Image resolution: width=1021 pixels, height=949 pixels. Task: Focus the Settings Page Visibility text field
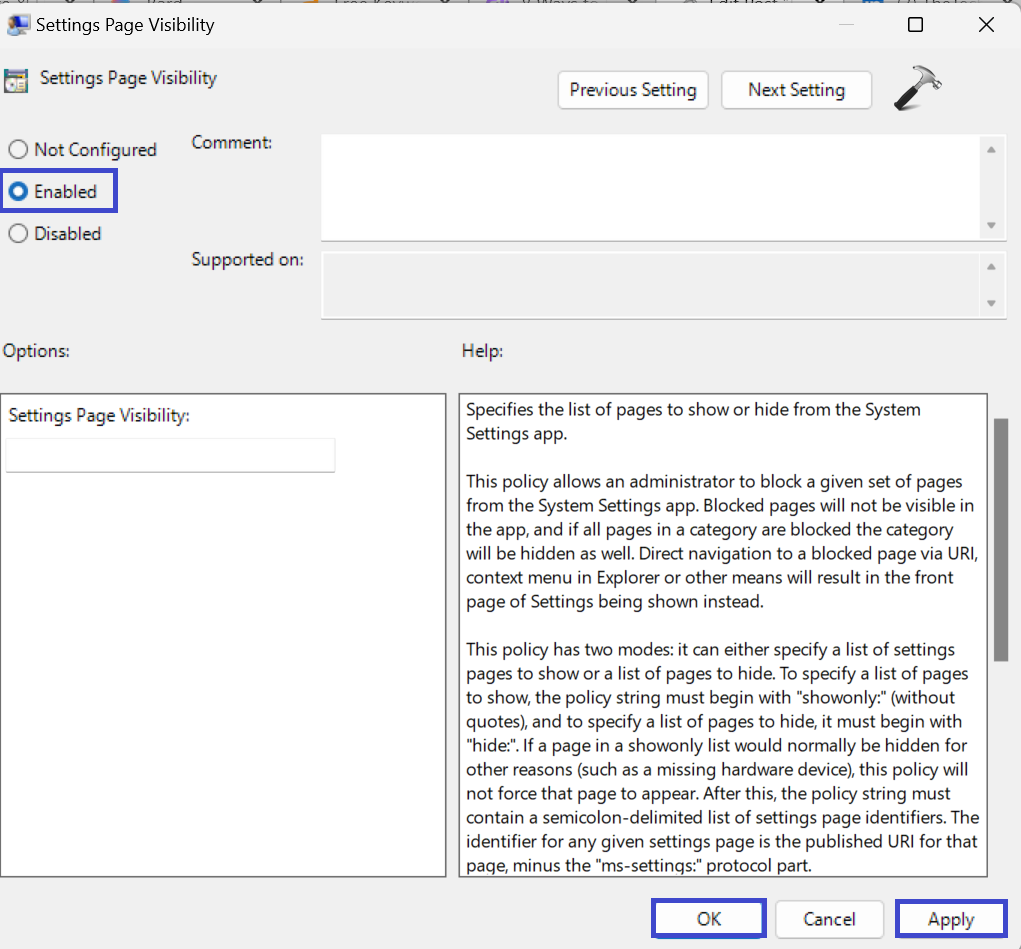(x=170, y=455)
